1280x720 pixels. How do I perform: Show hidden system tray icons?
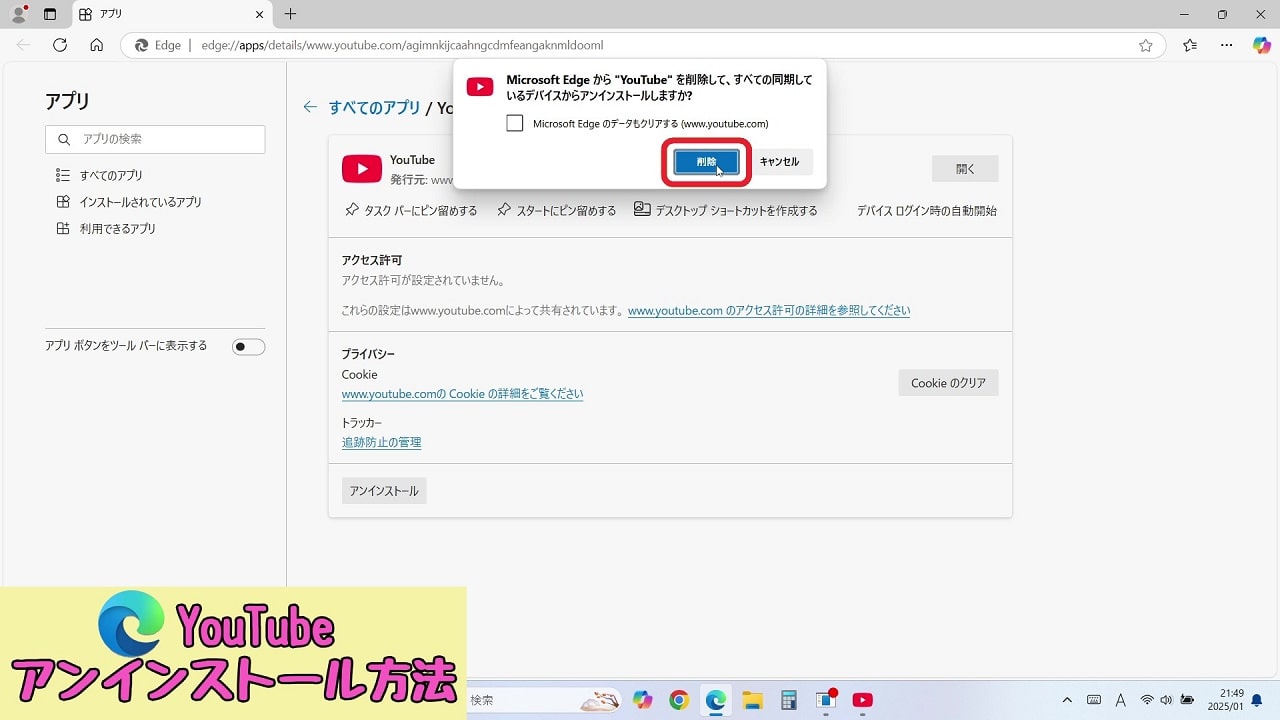tap(1067, 700)
